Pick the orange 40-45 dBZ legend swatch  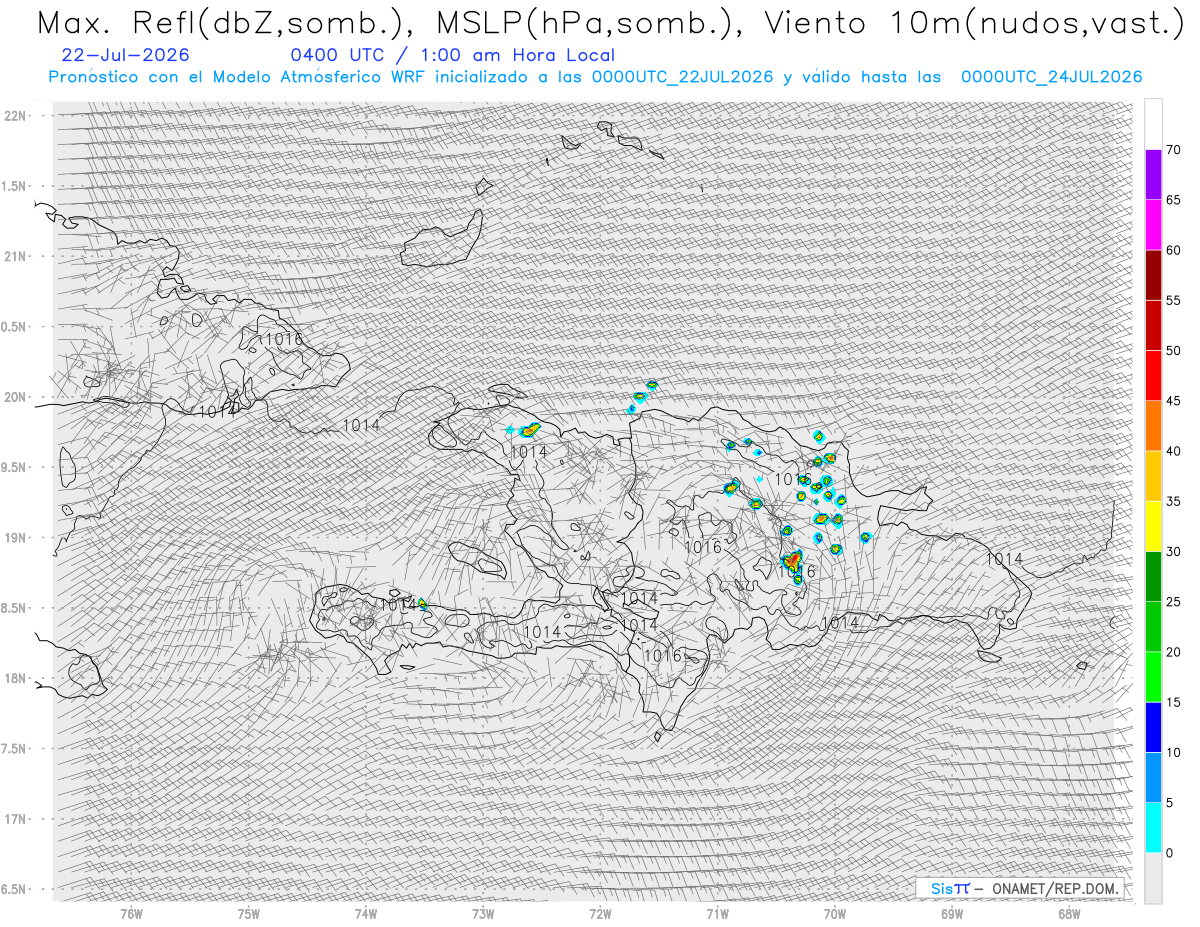(x=1153, y=426)
